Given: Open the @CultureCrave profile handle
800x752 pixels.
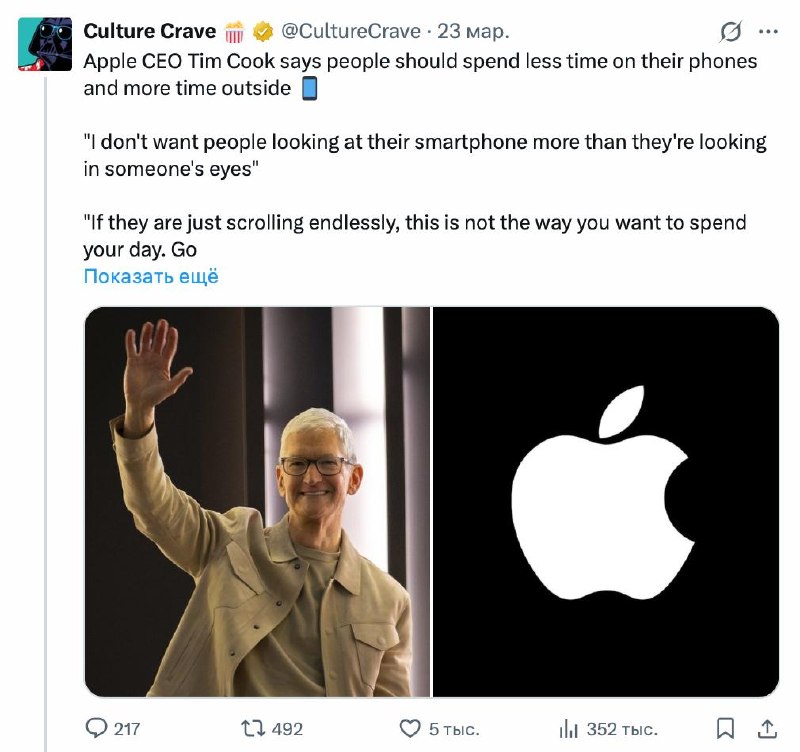Looking at the screenshot, I should (353, 30).
